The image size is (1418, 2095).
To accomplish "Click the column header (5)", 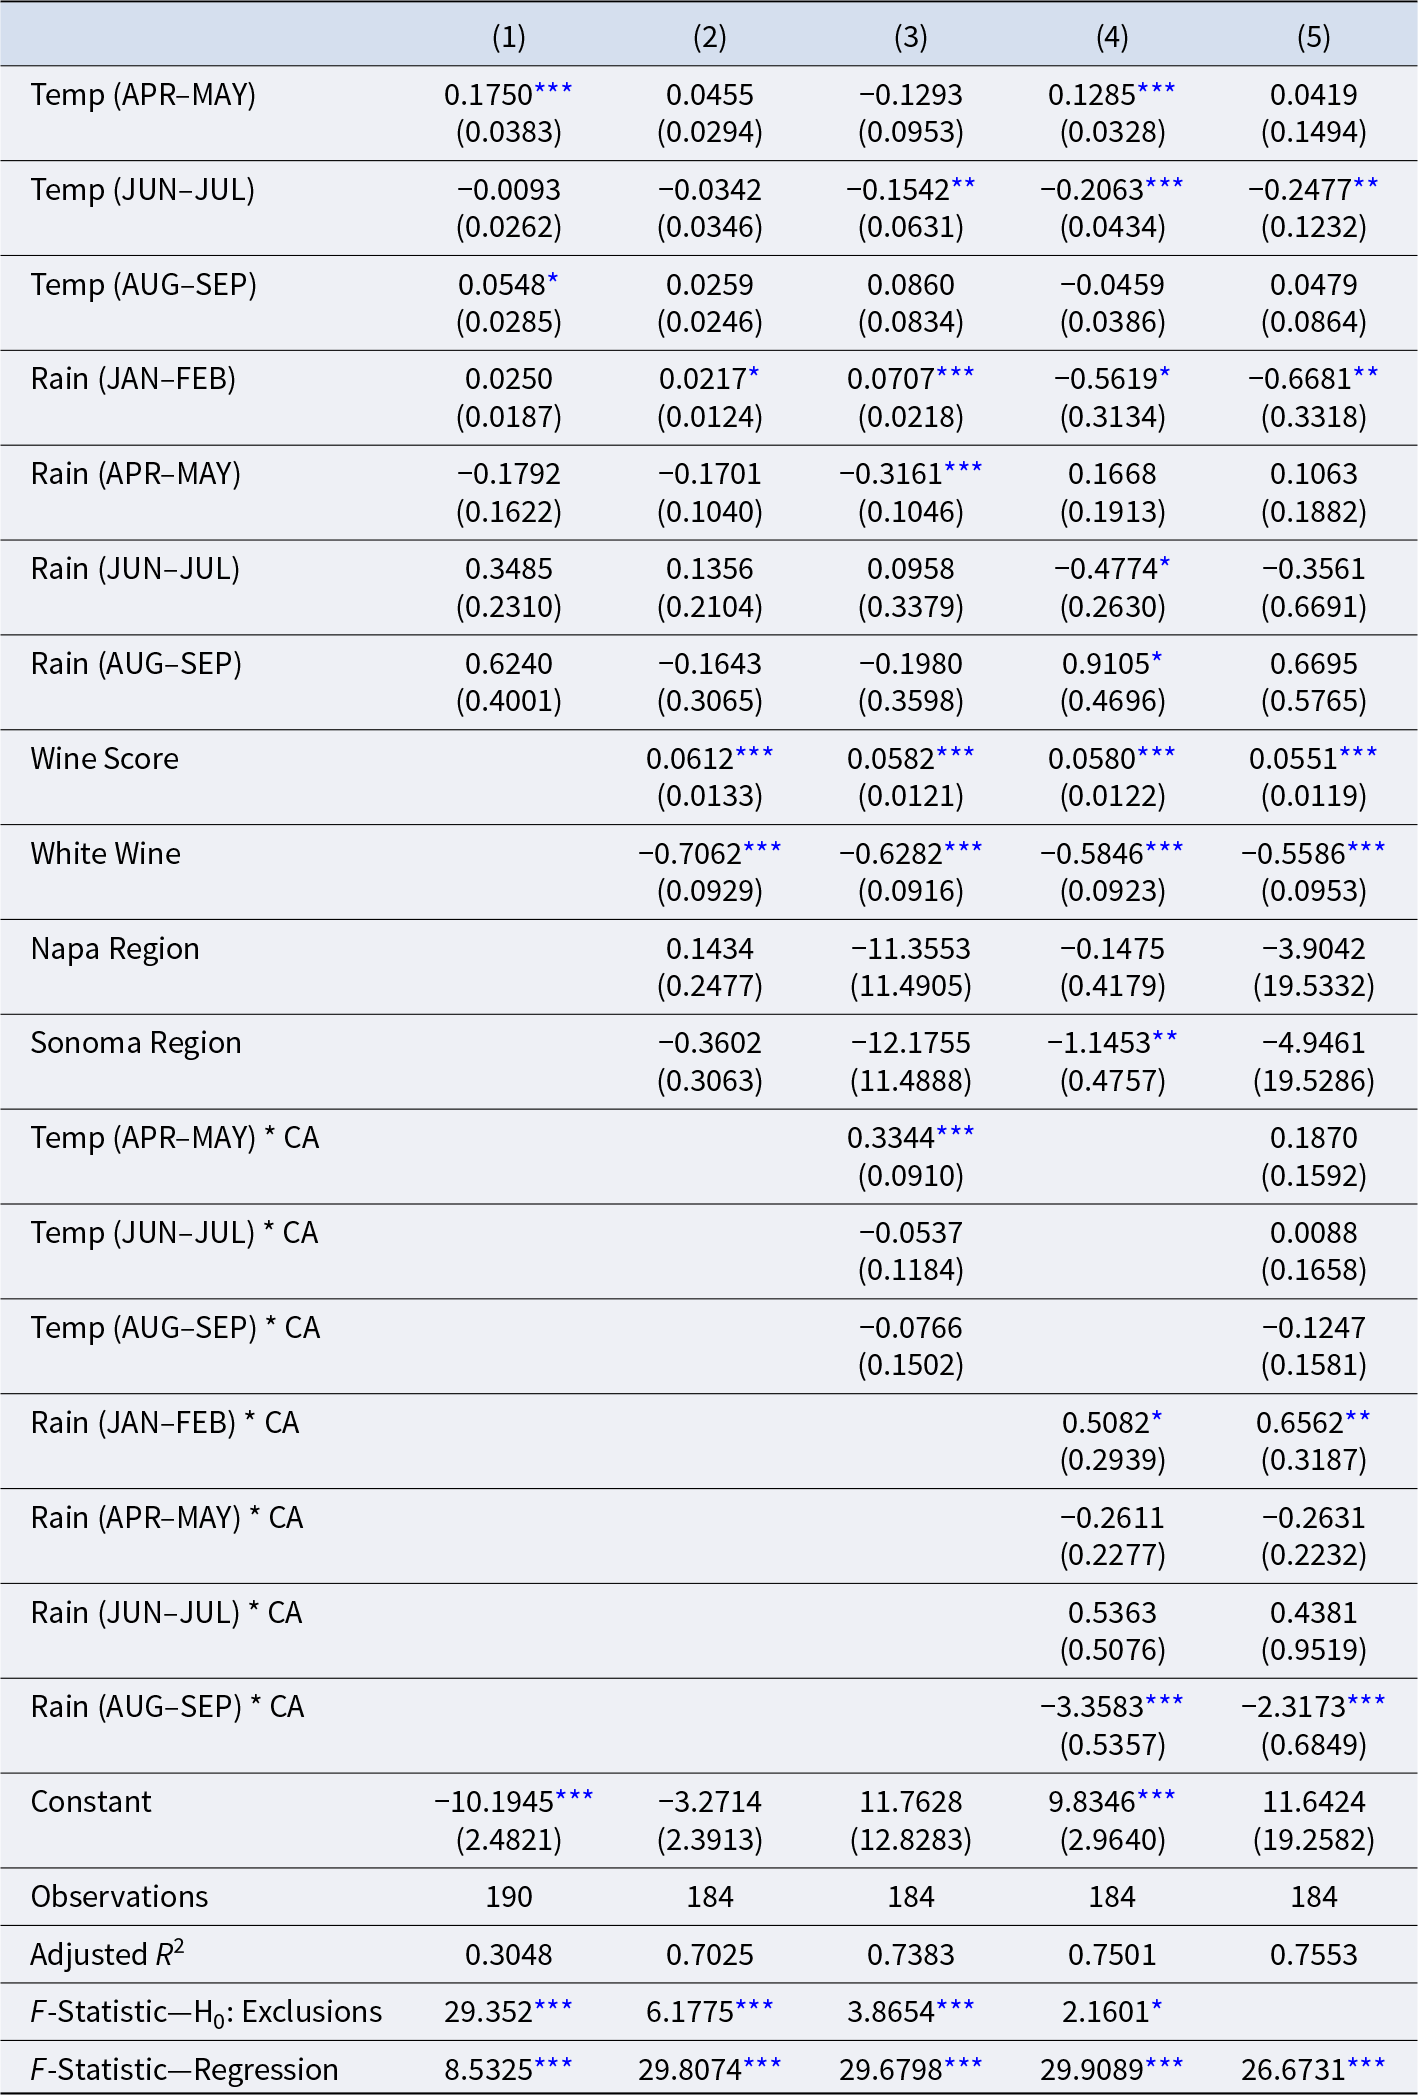I will pyautogui.click(x=1314, y=37).
